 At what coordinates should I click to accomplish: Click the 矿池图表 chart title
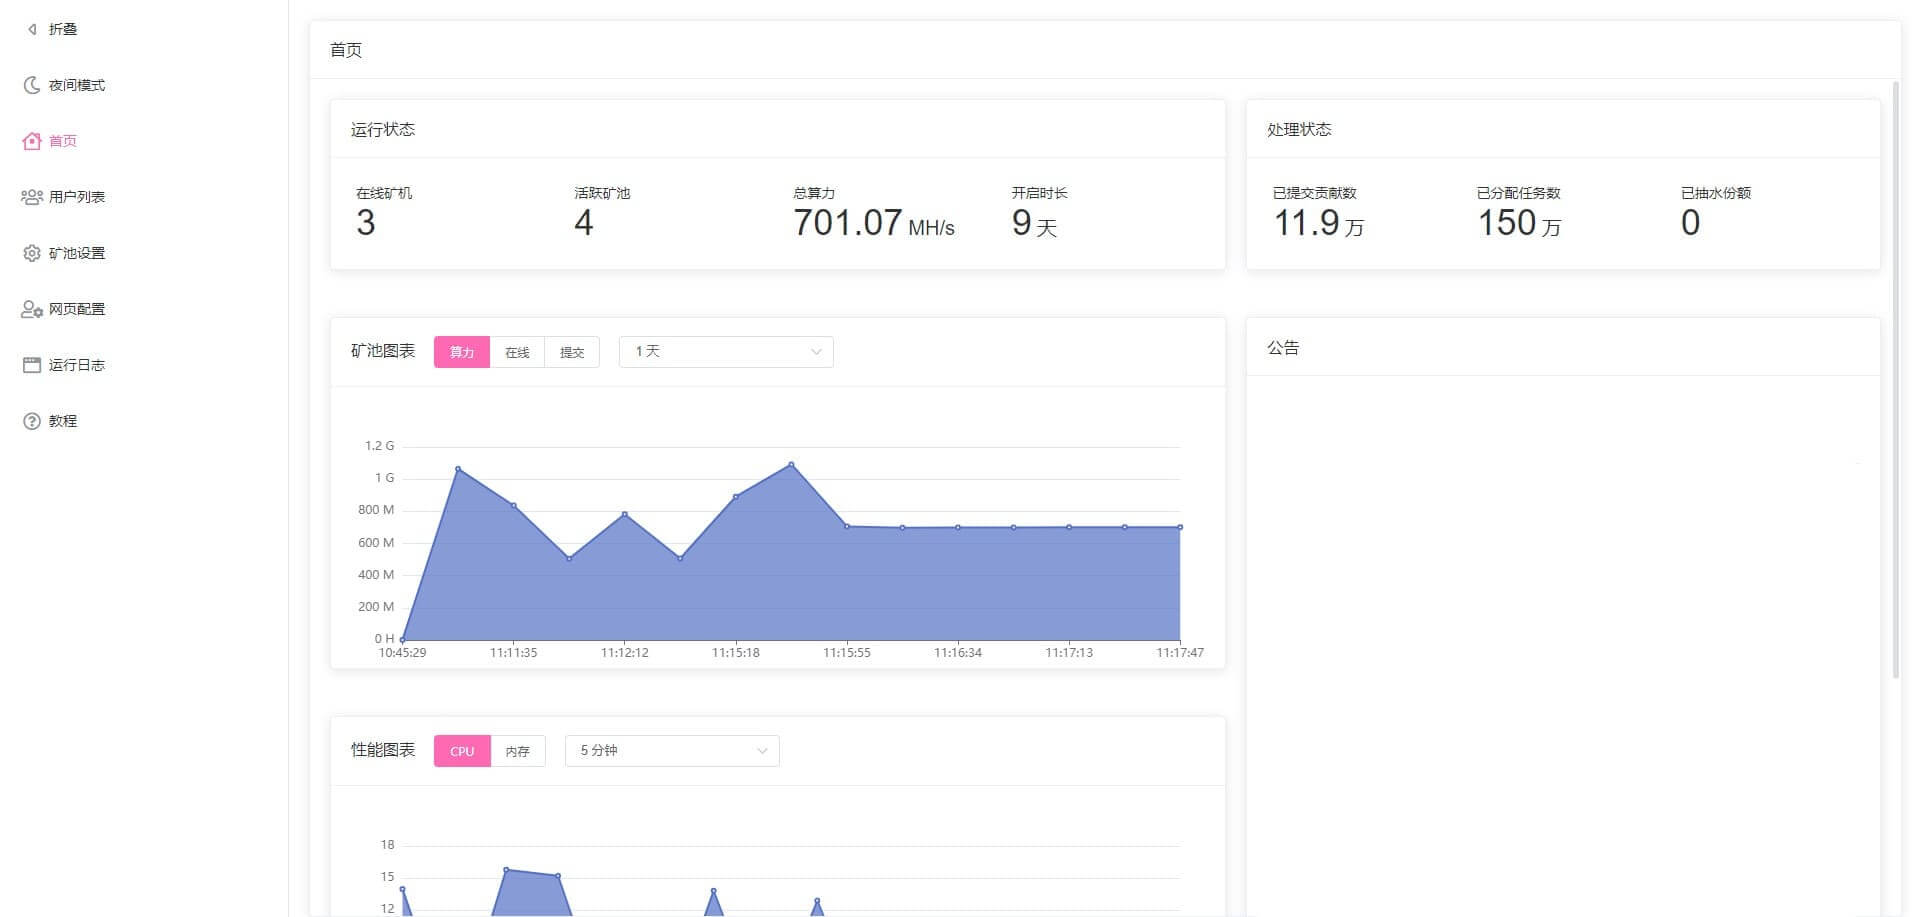tap(383, 351)
